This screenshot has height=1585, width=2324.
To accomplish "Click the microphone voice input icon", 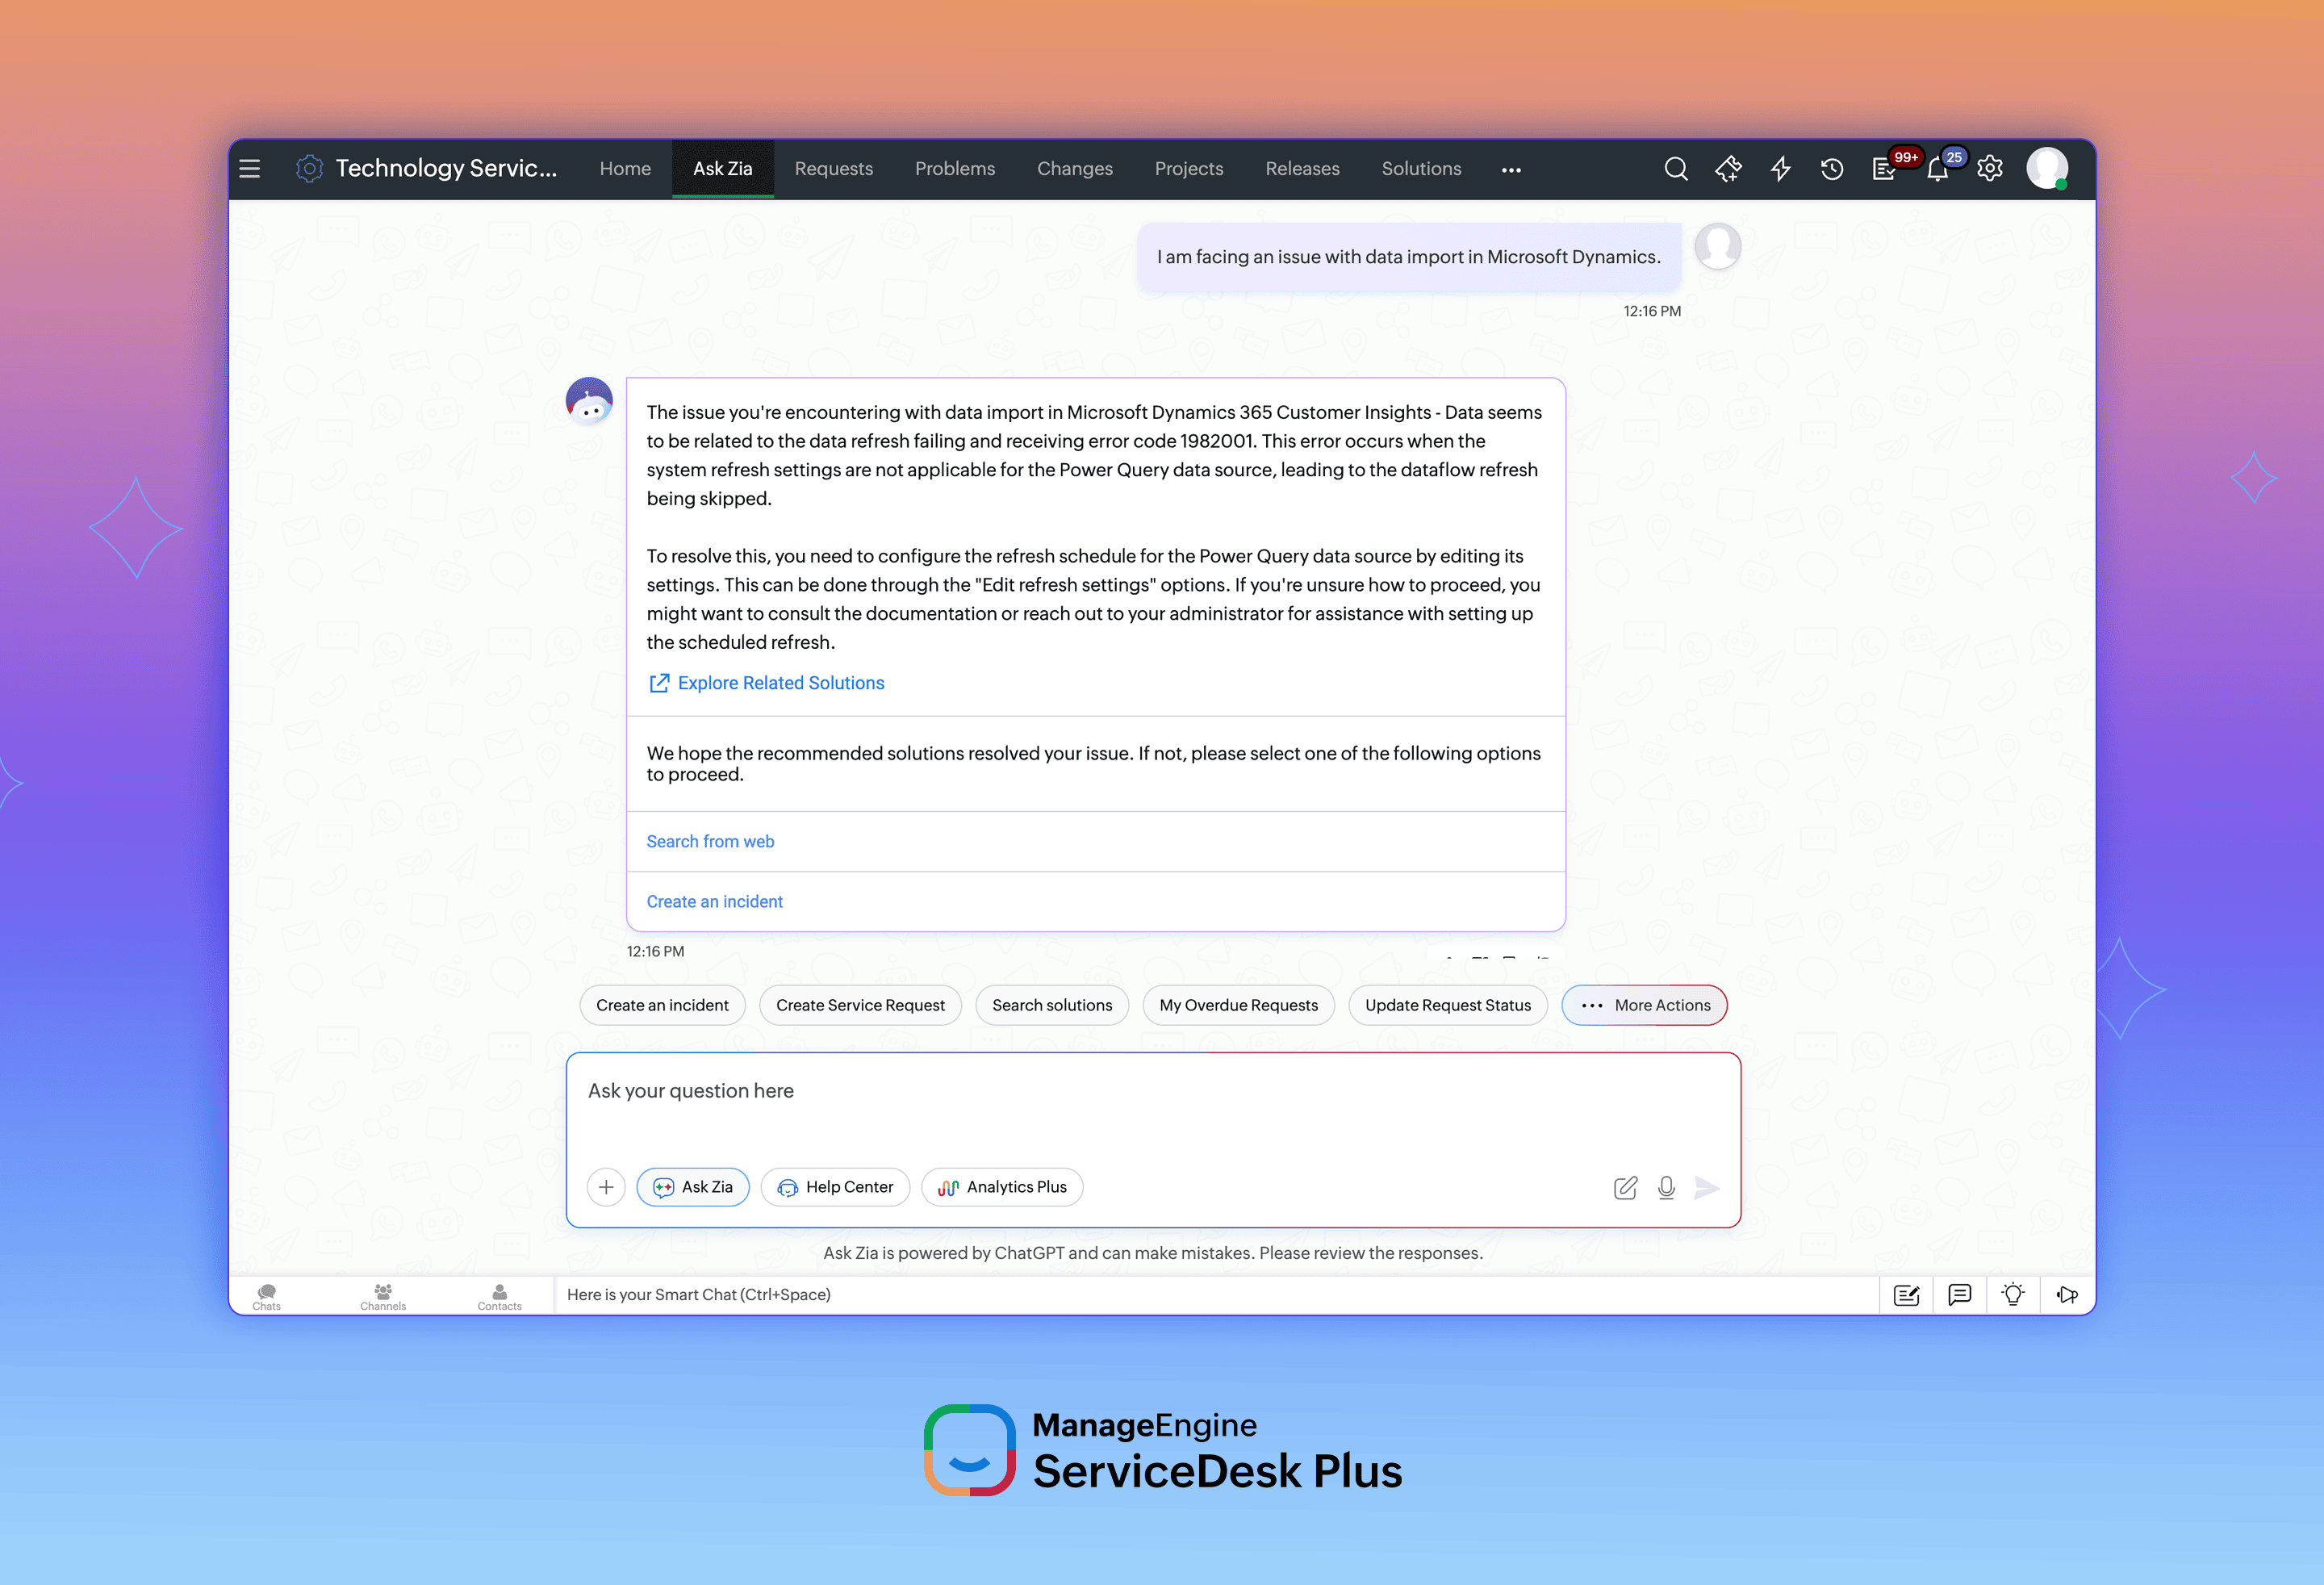I will [1666, 1187].
